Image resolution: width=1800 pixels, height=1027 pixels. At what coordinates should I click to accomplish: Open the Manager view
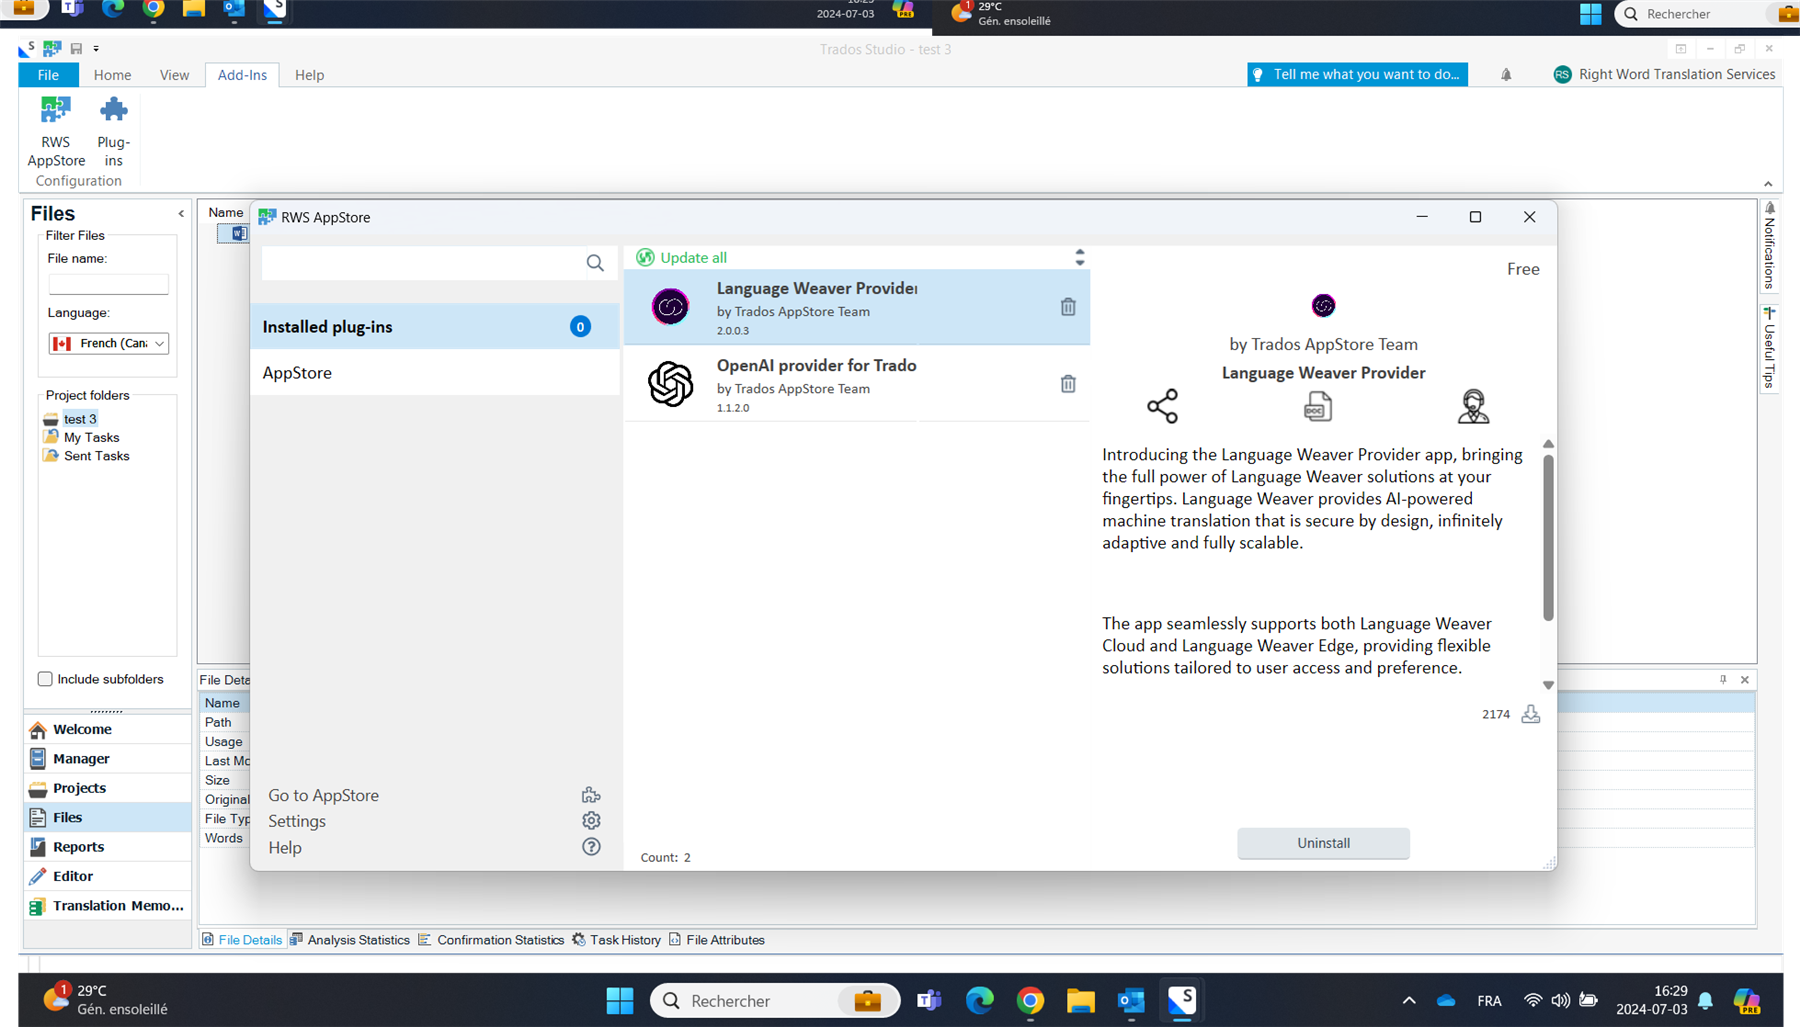107,758
